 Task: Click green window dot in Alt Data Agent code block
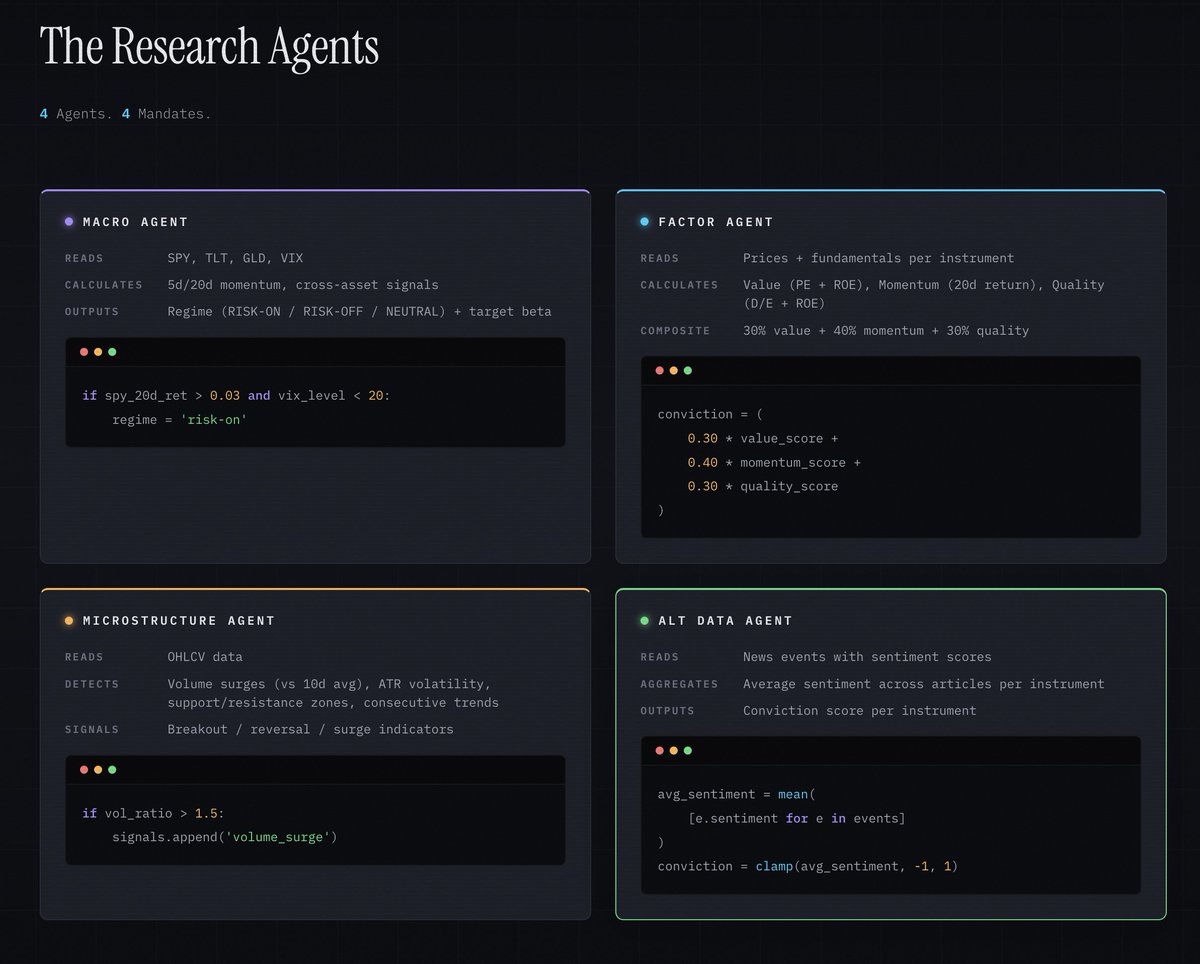coord(687,751)
